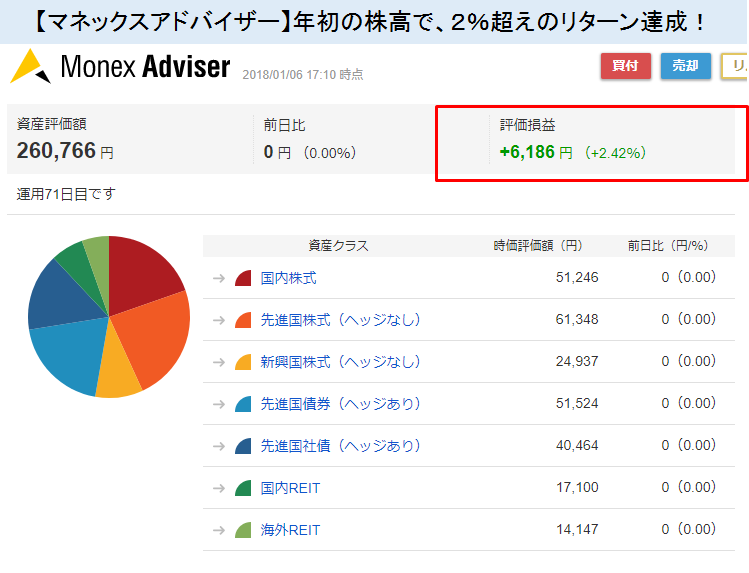Click the yellow-orange pie chart slice
Image resolution: width=749 pixels, height=573 pixels.
pos(117,370)
